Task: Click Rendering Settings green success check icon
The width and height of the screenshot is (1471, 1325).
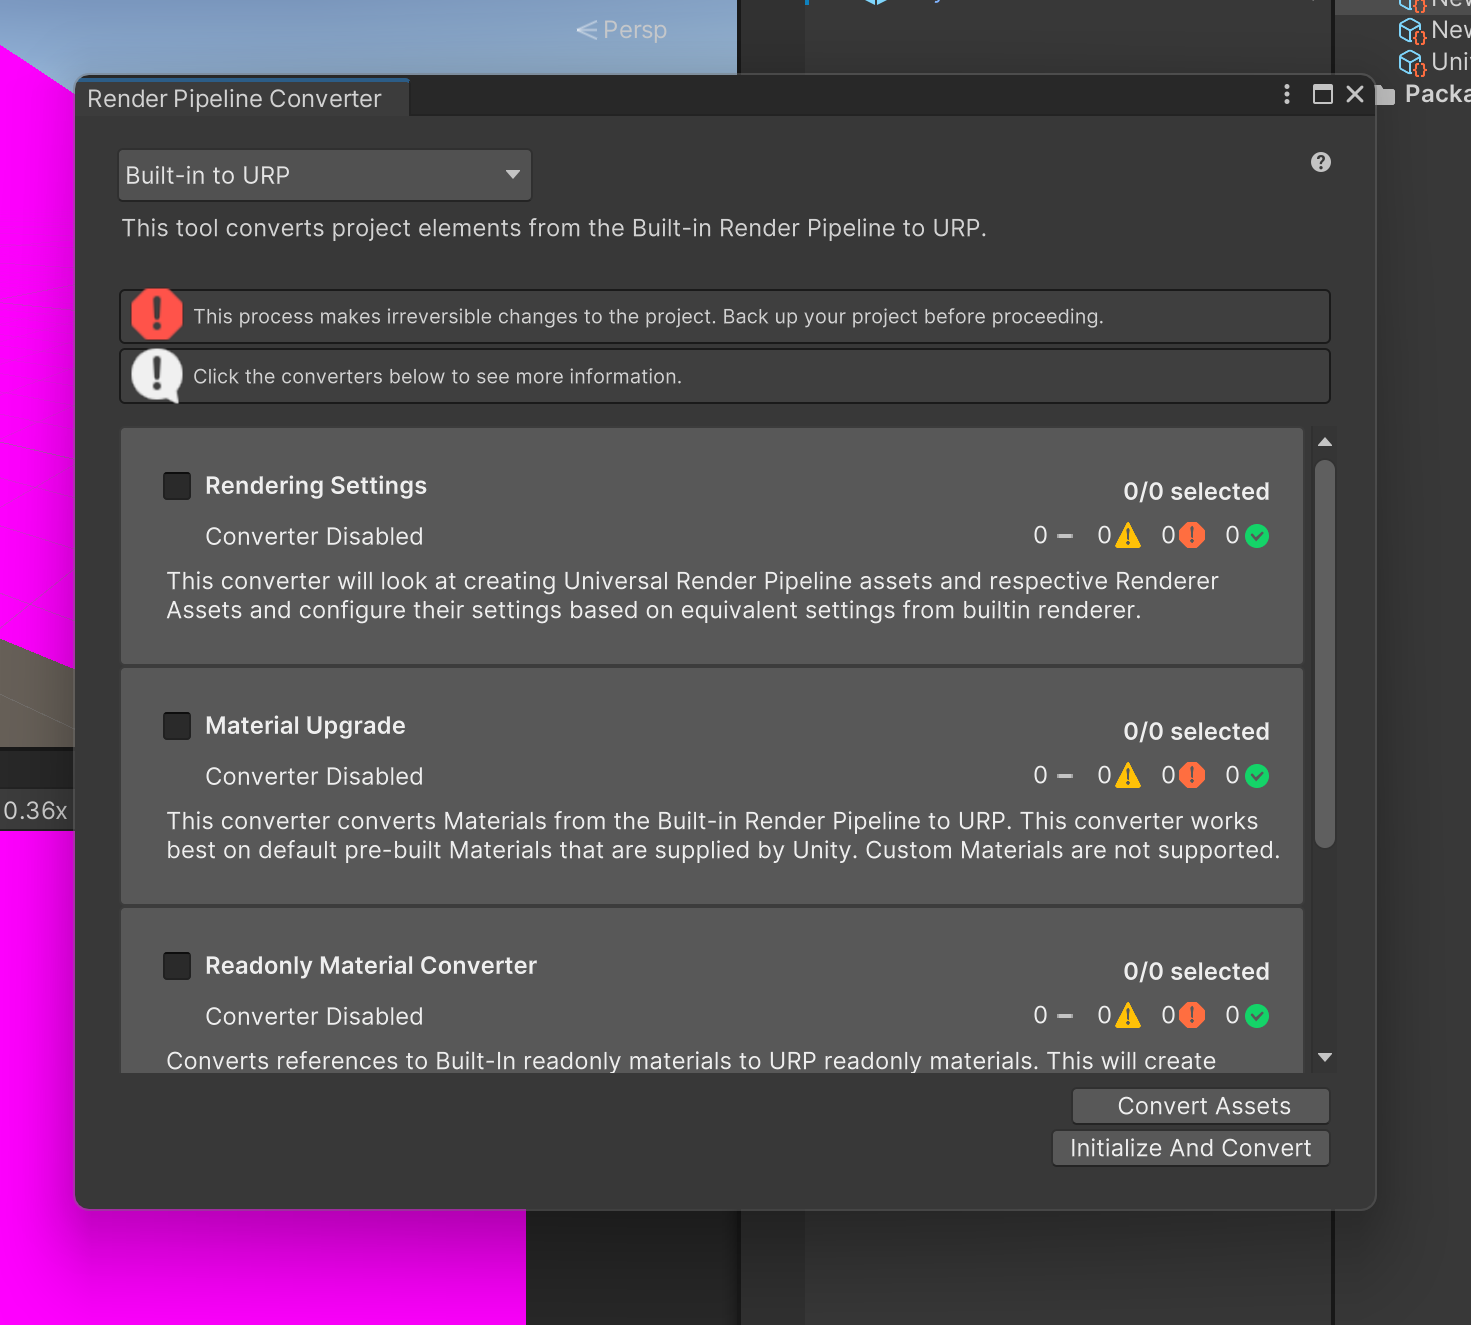Action: pyautogui.click(x=1257, y=536)
